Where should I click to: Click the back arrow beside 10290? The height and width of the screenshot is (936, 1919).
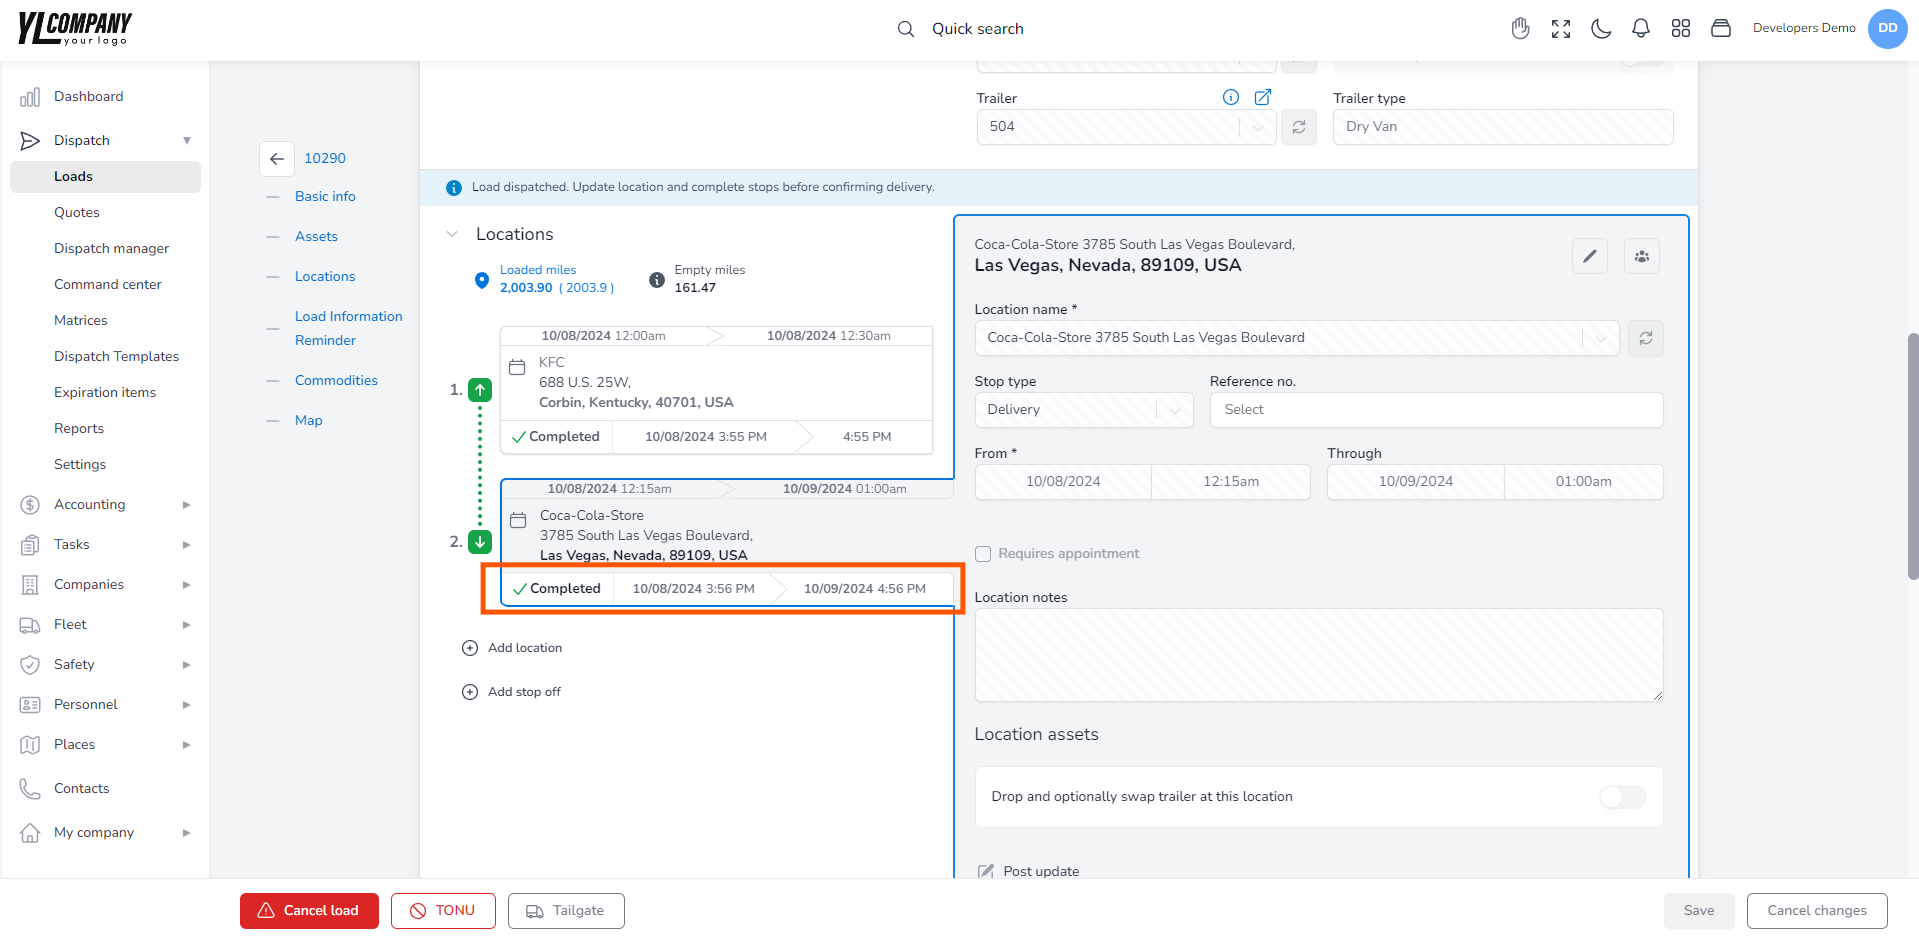(277, 158)
